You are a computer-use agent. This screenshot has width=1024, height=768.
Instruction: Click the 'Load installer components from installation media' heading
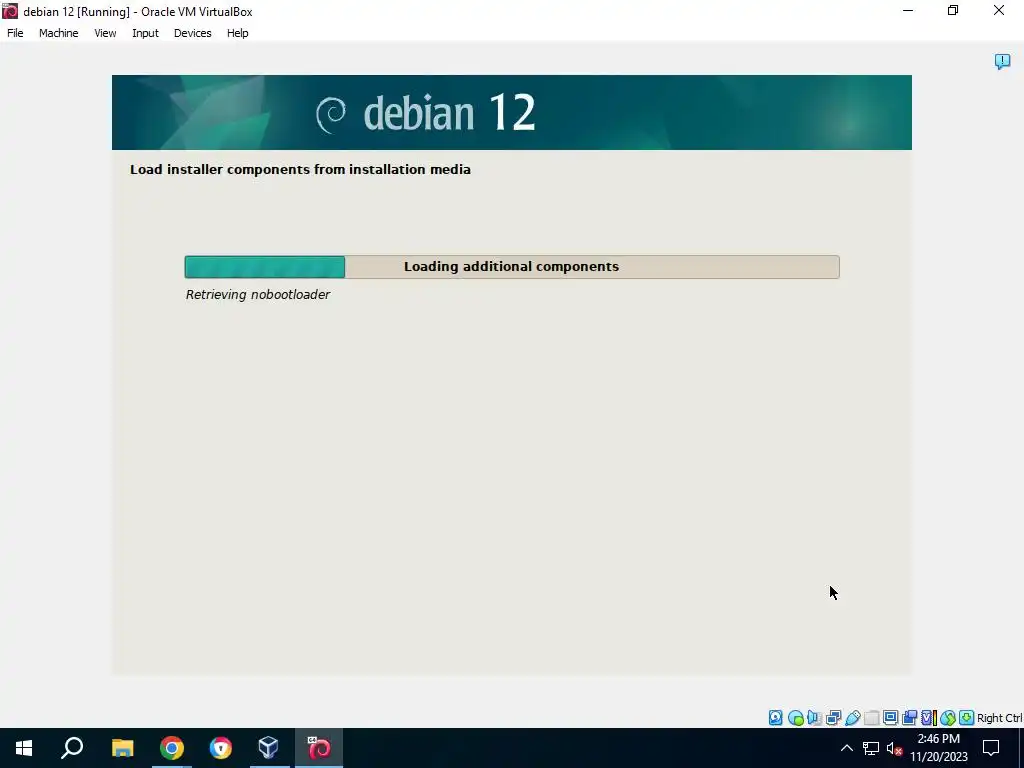tap(300, 169)
